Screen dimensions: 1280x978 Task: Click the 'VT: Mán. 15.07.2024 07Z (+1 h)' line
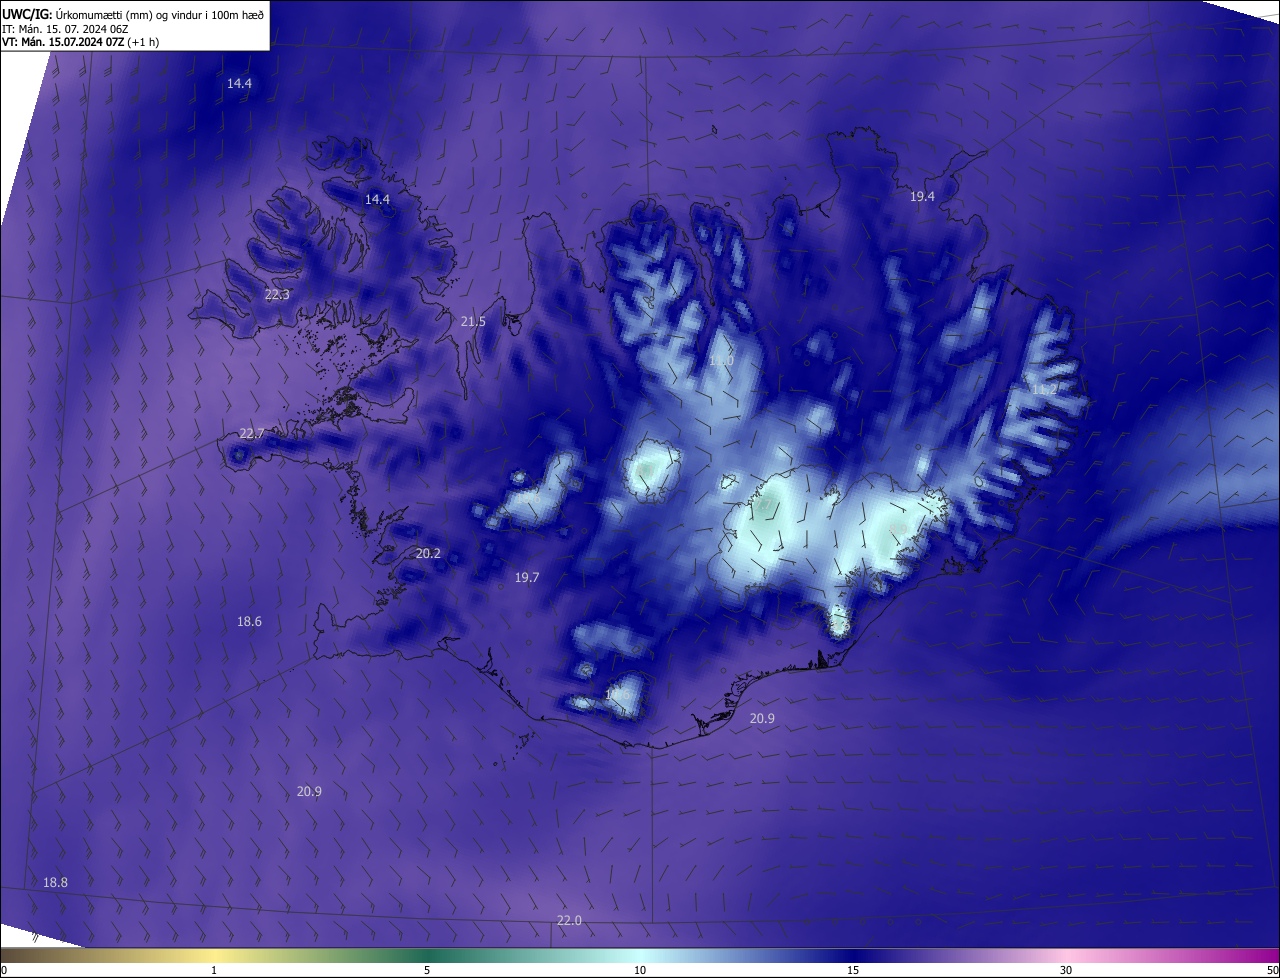[80, 41]
